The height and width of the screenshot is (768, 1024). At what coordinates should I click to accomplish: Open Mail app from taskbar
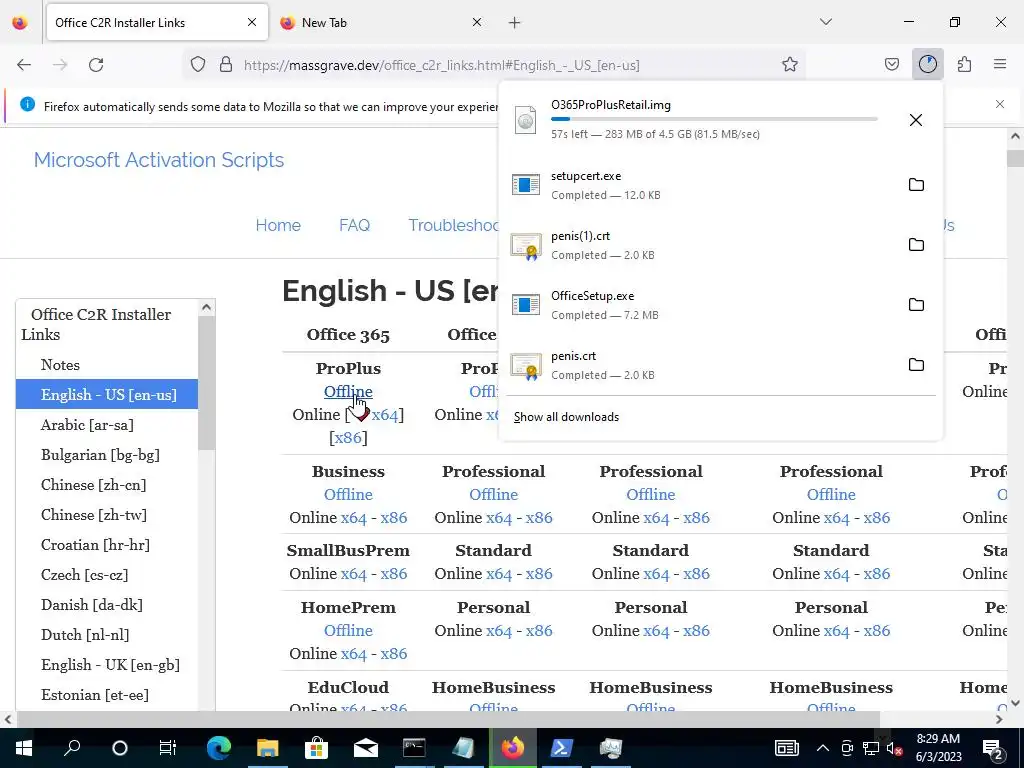[366, 748]
